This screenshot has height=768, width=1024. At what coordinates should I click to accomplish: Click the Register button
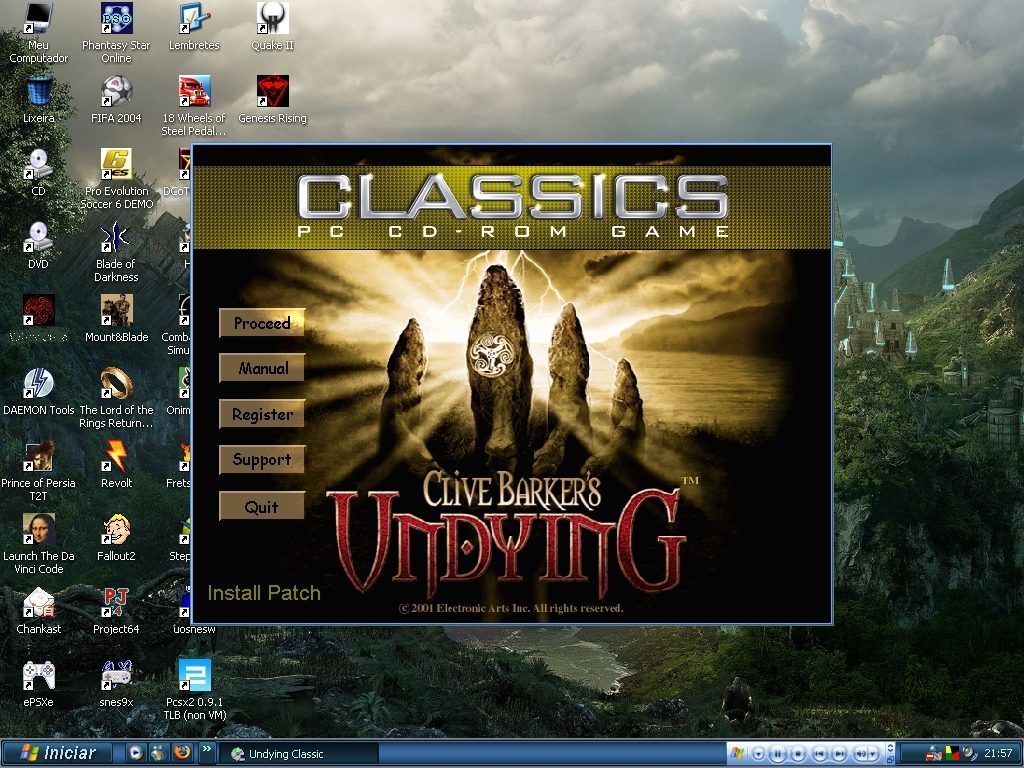pos(262,414)
